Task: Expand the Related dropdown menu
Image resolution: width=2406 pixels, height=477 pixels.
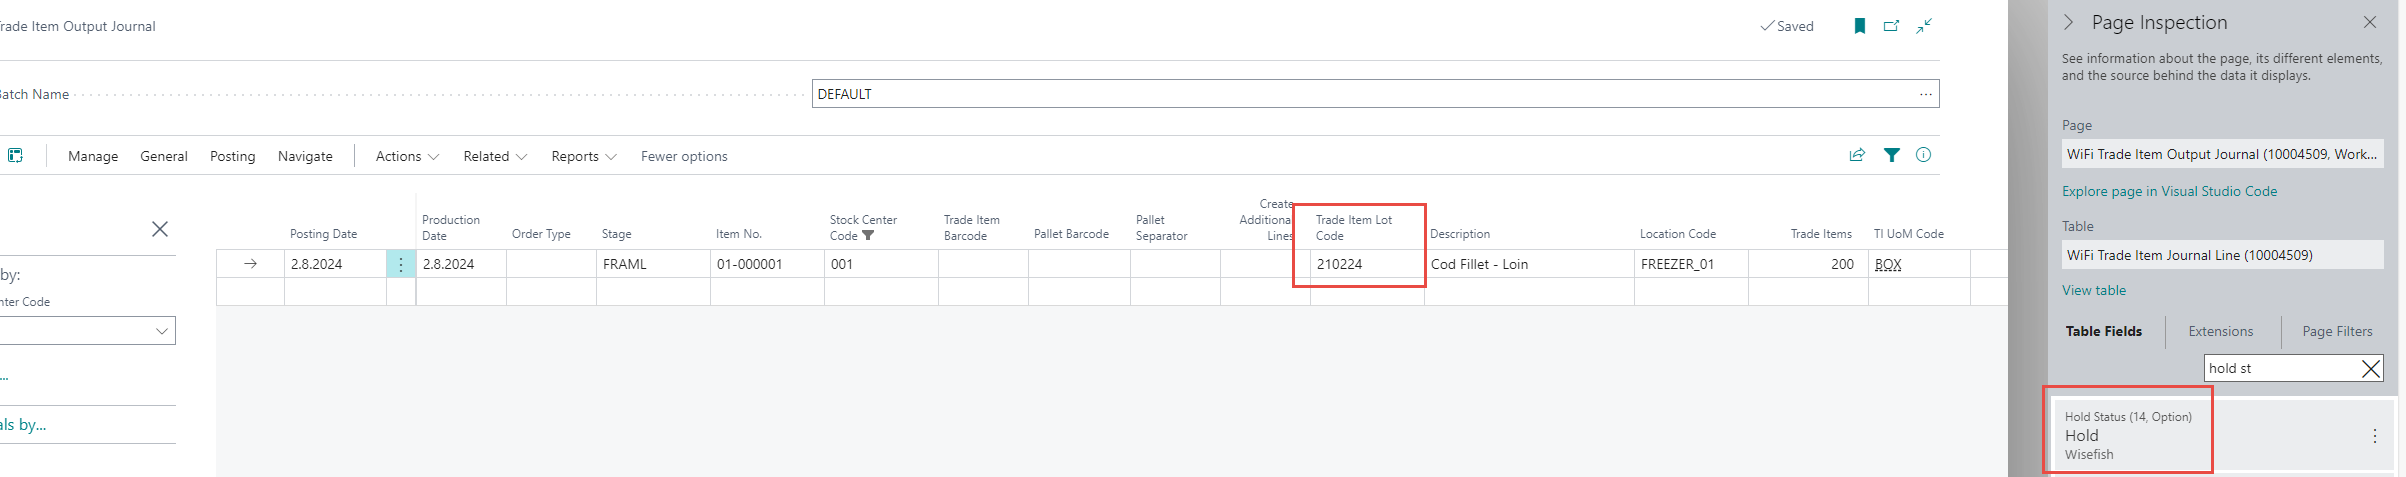Action: pos(495,157)
